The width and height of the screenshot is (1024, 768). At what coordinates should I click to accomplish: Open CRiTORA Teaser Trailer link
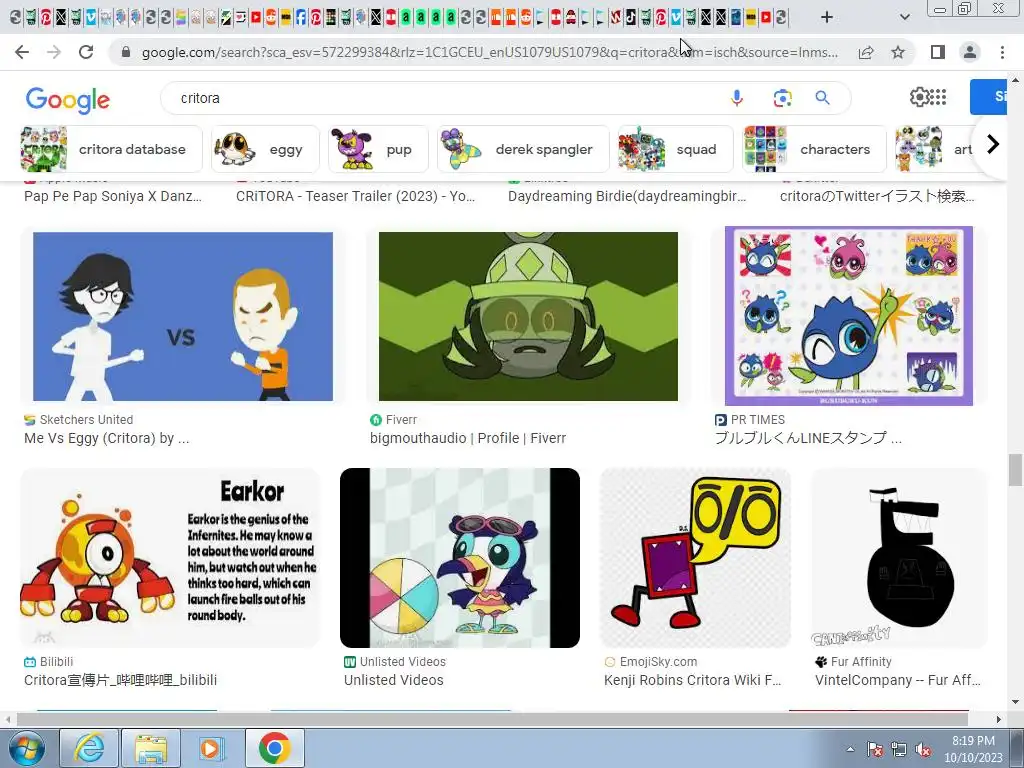click(x=355, y=196)
